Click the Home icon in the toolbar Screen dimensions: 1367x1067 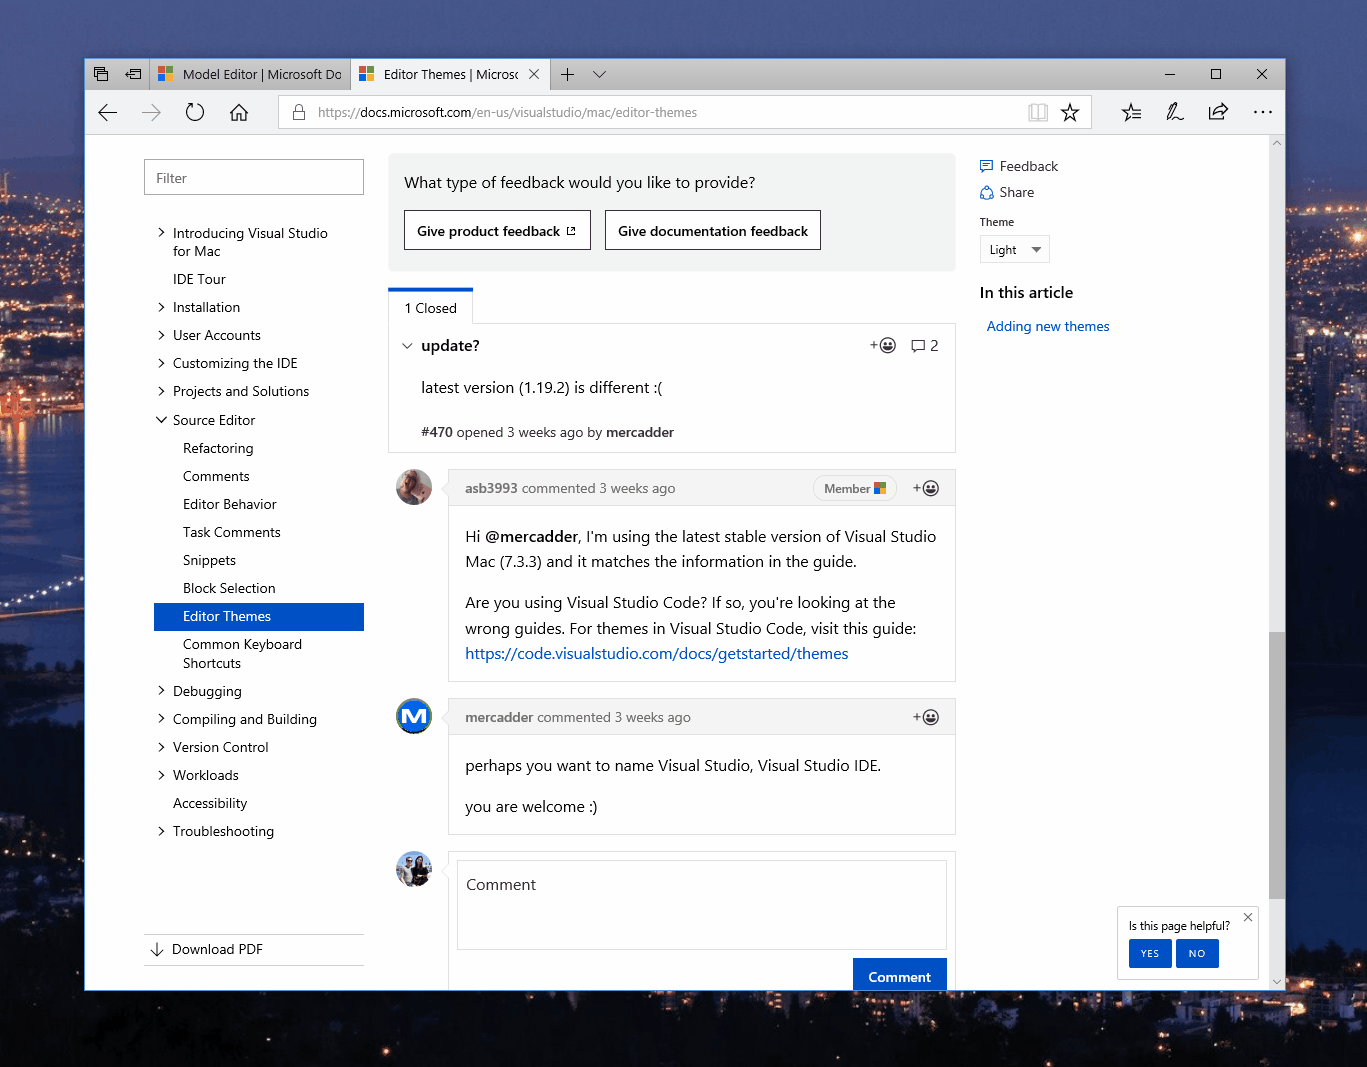point(239,112)
